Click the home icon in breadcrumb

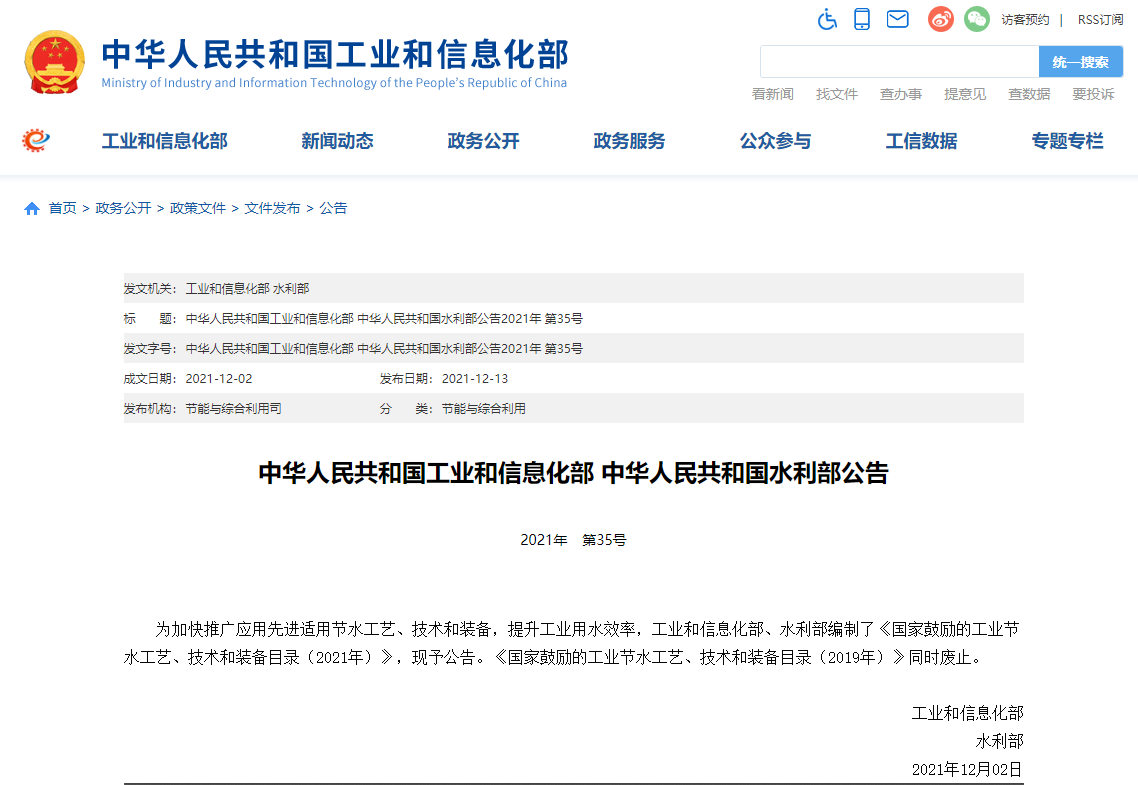click(32, 209)
